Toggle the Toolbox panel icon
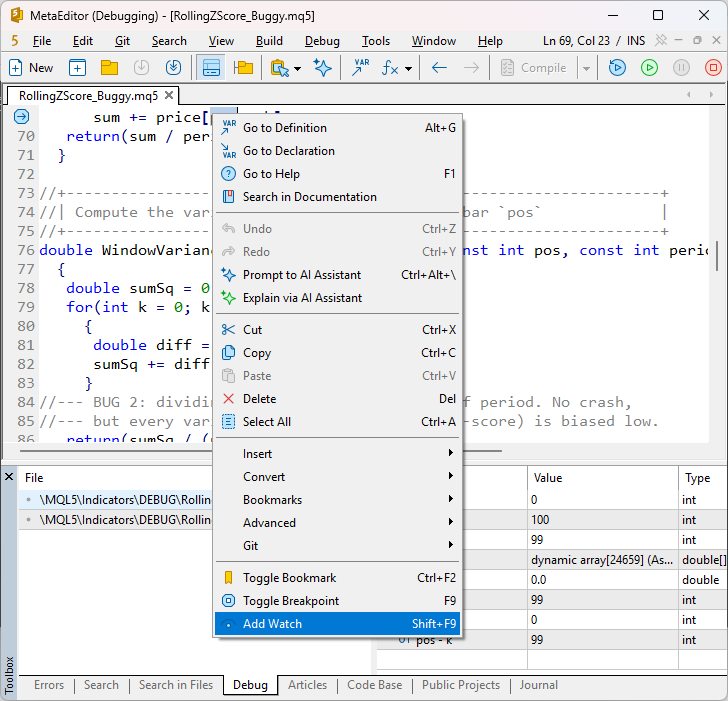 click(211, 68)
